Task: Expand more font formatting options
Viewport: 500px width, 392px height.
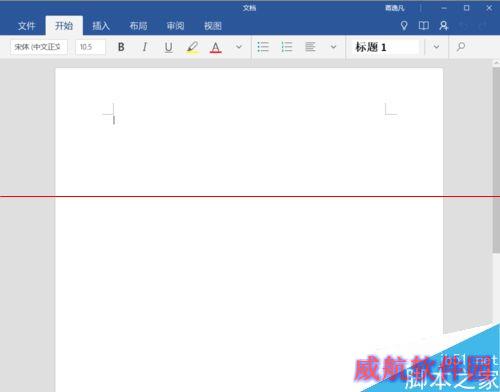Action: [239, 47]
